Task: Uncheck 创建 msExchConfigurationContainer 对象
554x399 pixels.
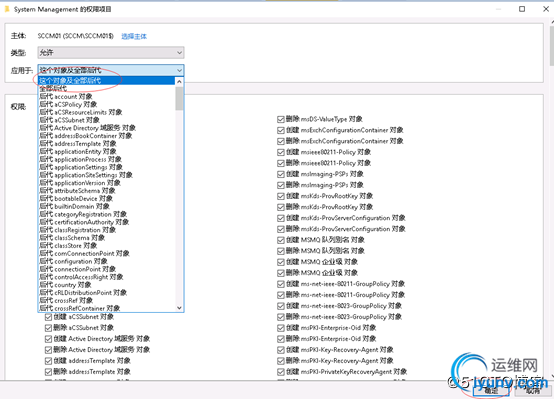Action: [x=281, y=130]
